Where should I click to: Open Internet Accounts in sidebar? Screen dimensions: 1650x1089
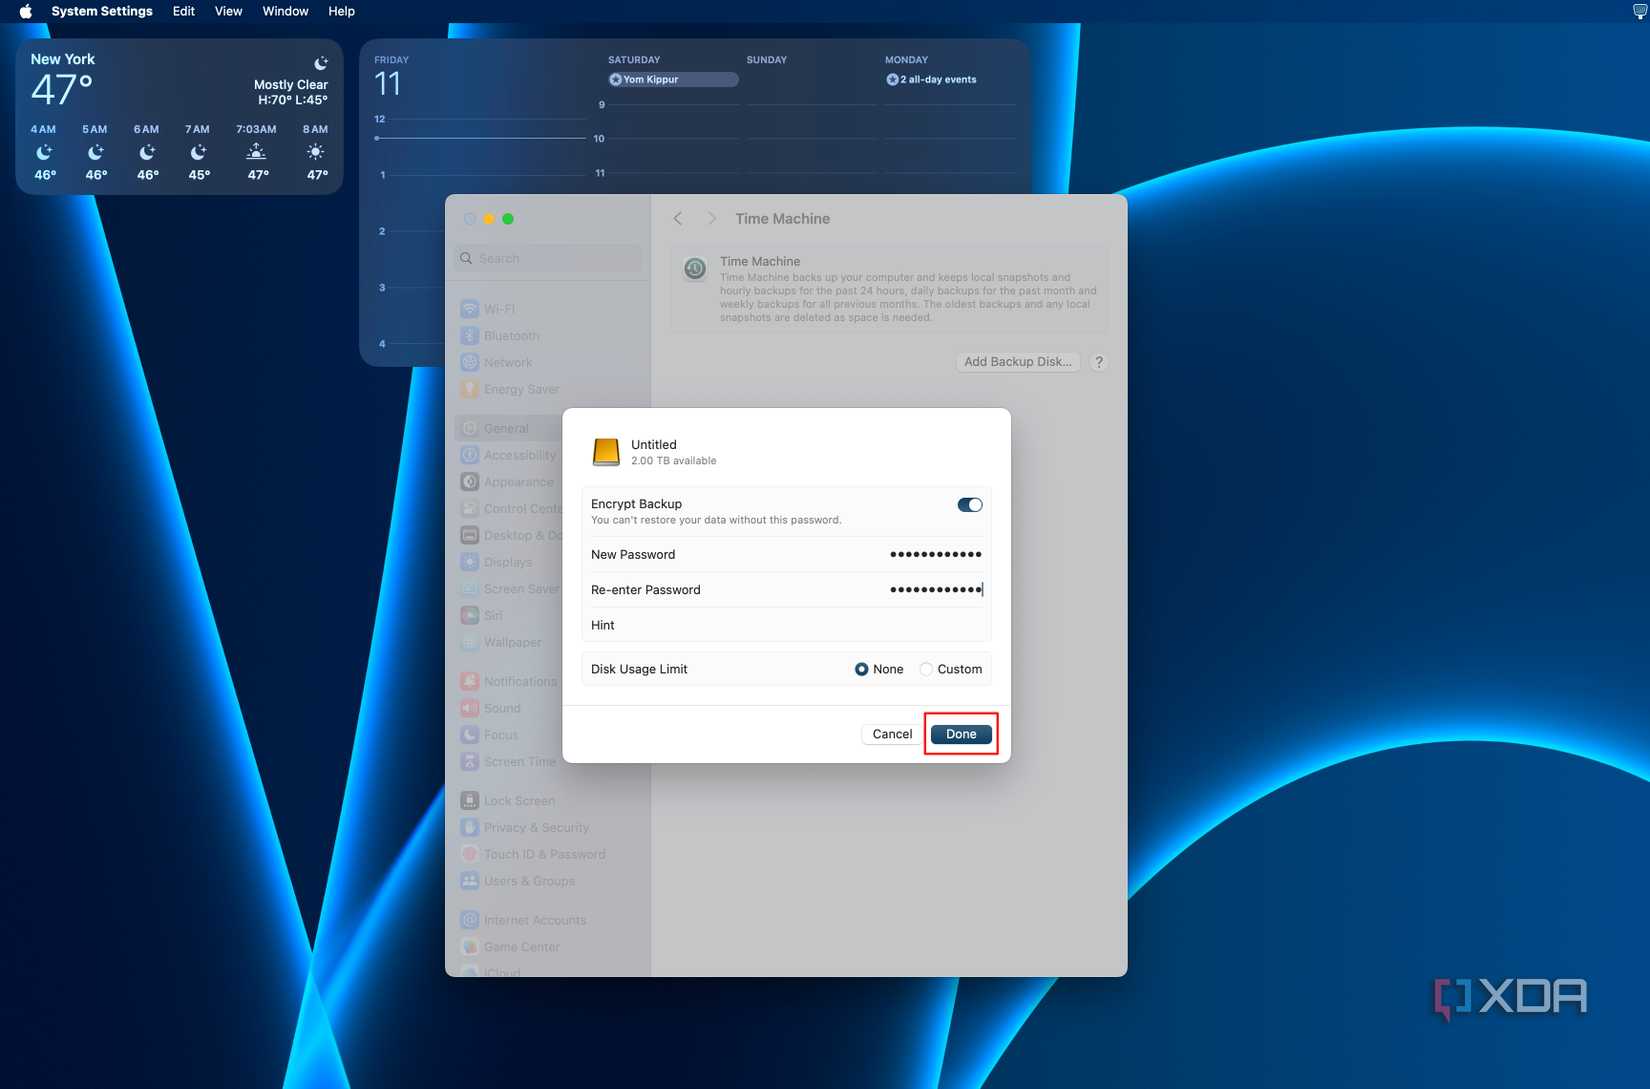(548, 920)
